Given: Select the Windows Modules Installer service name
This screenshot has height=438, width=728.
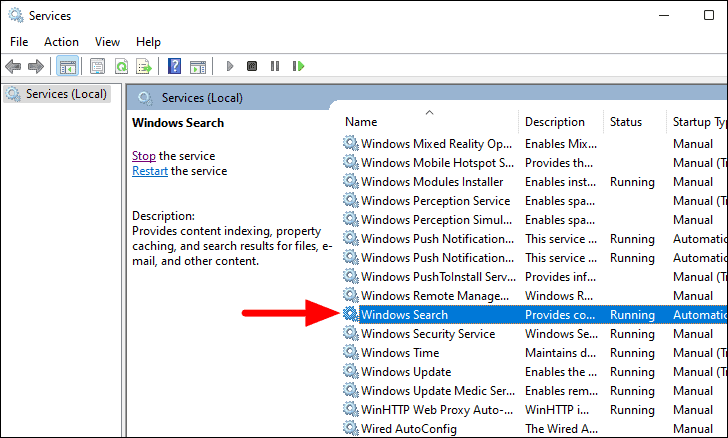Looking at the screenshot, I should pyautogui.click(x=432, y=182).
